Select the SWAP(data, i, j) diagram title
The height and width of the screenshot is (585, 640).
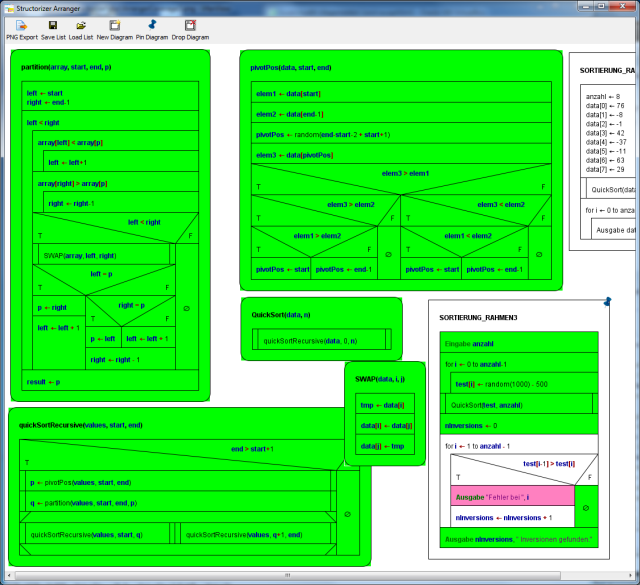(380, 379)
